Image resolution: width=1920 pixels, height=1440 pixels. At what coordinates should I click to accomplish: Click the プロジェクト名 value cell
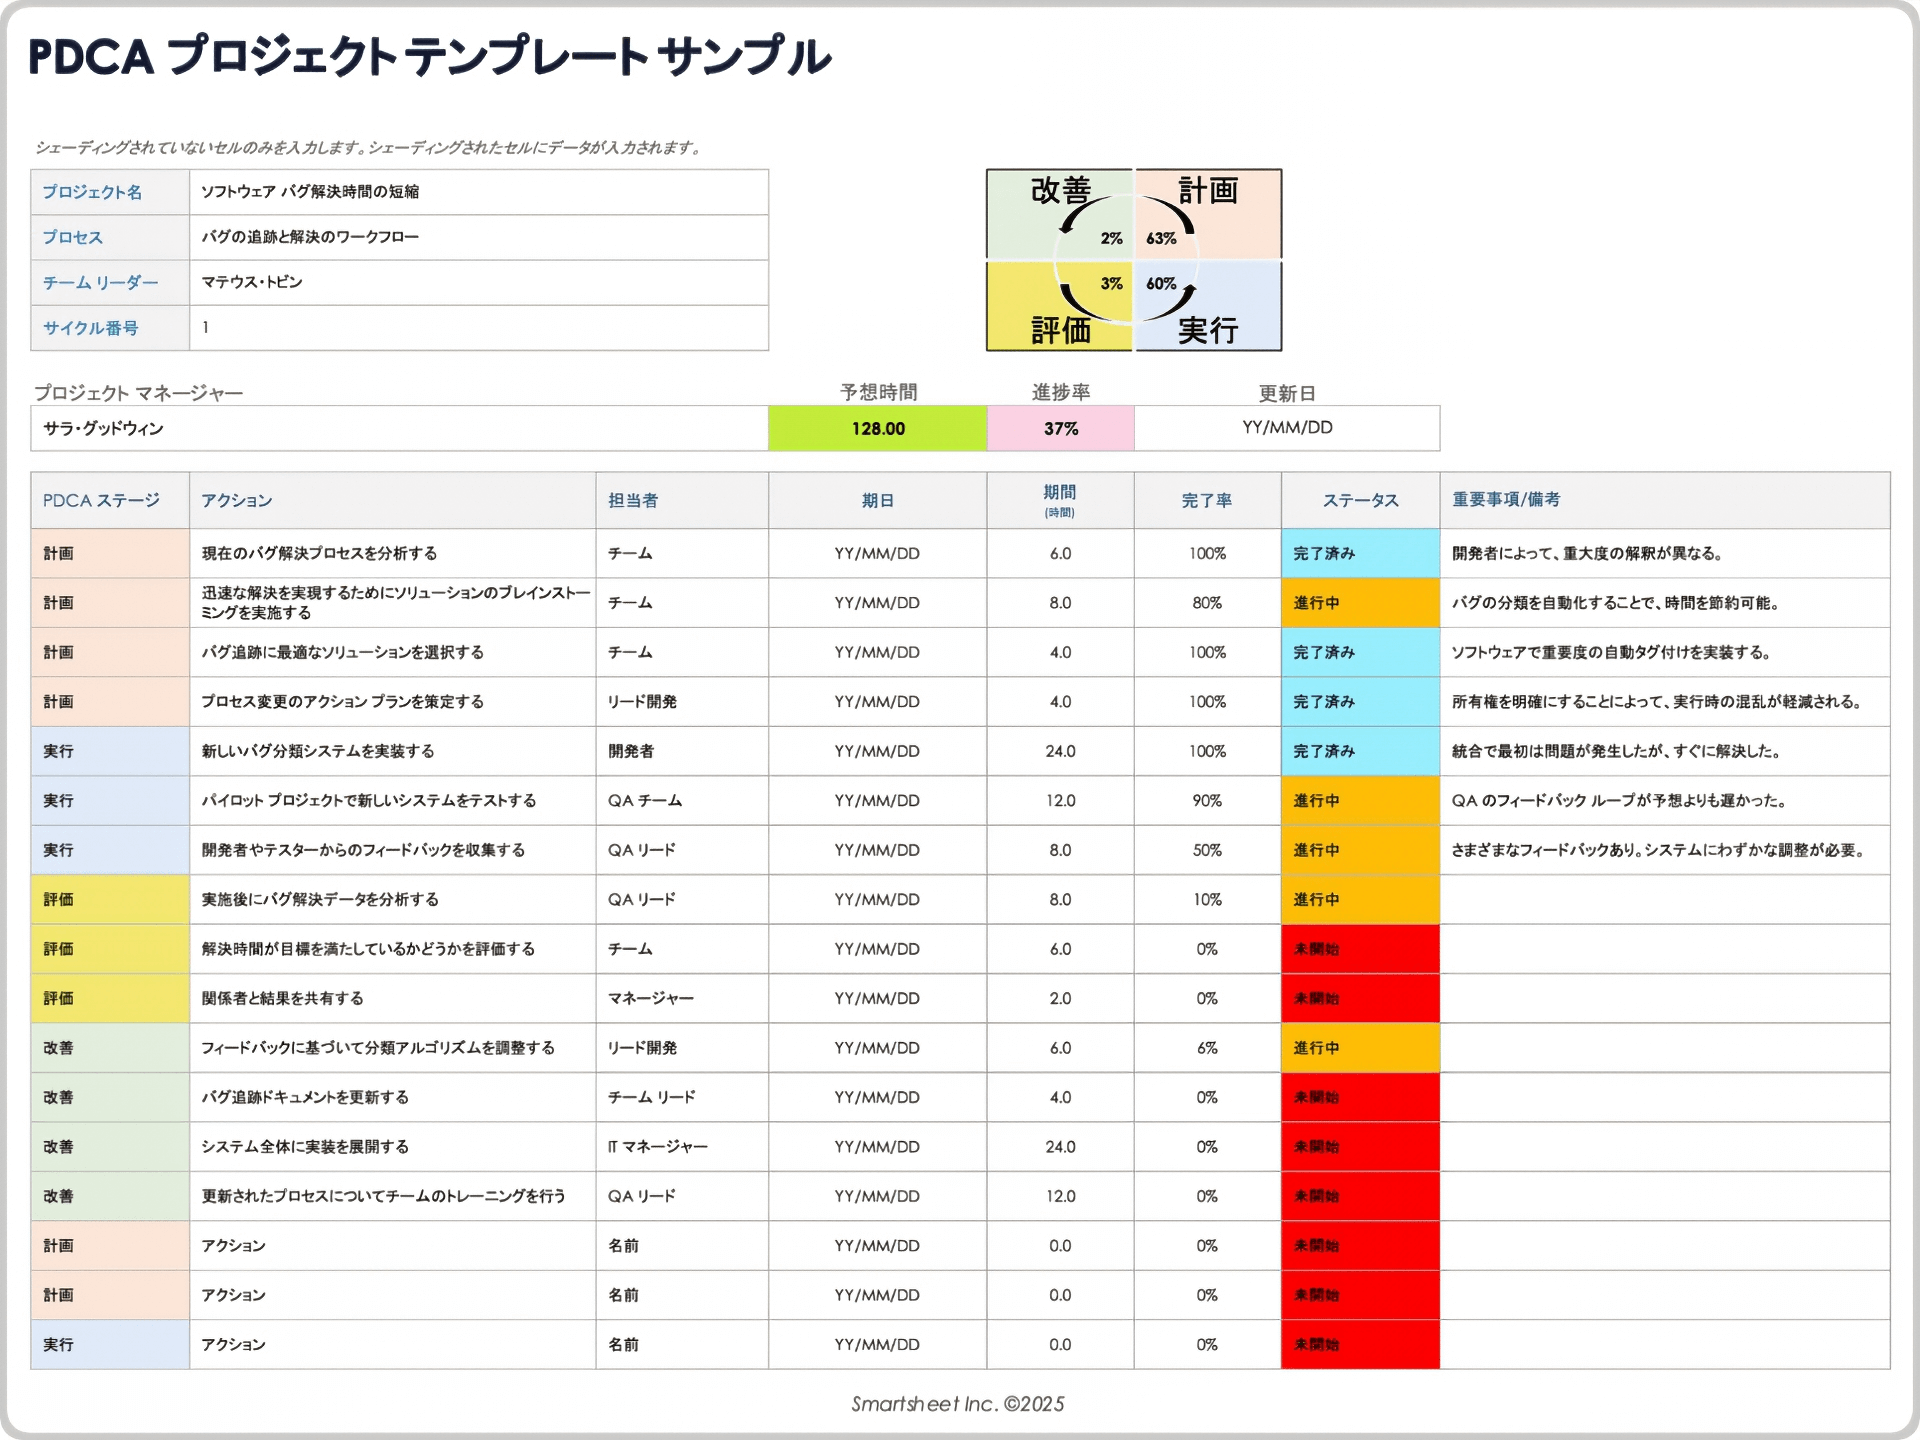tap(479, 192)
